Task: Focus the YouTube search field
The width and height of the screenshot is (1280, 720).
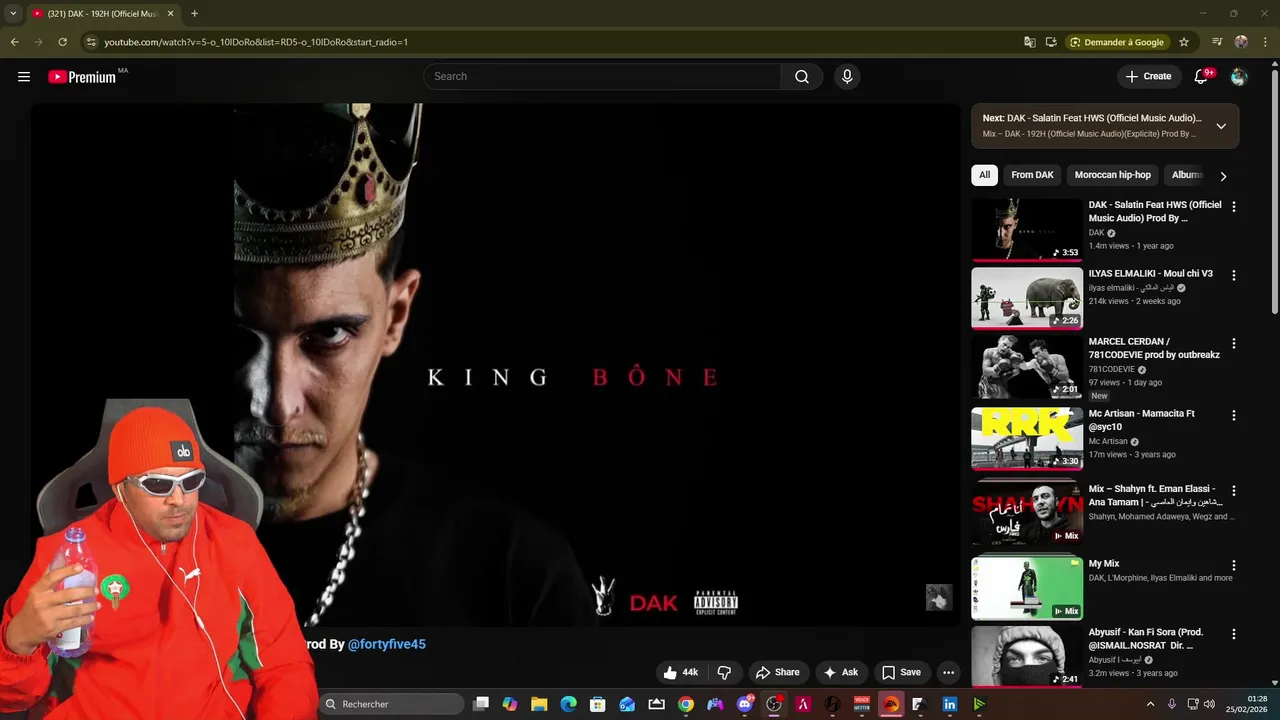Action: tap(602, 76)
